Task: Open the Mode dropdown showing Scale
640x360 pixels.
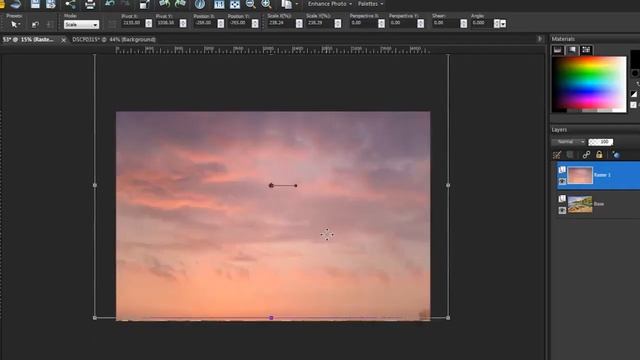Action: pos(81,24)
